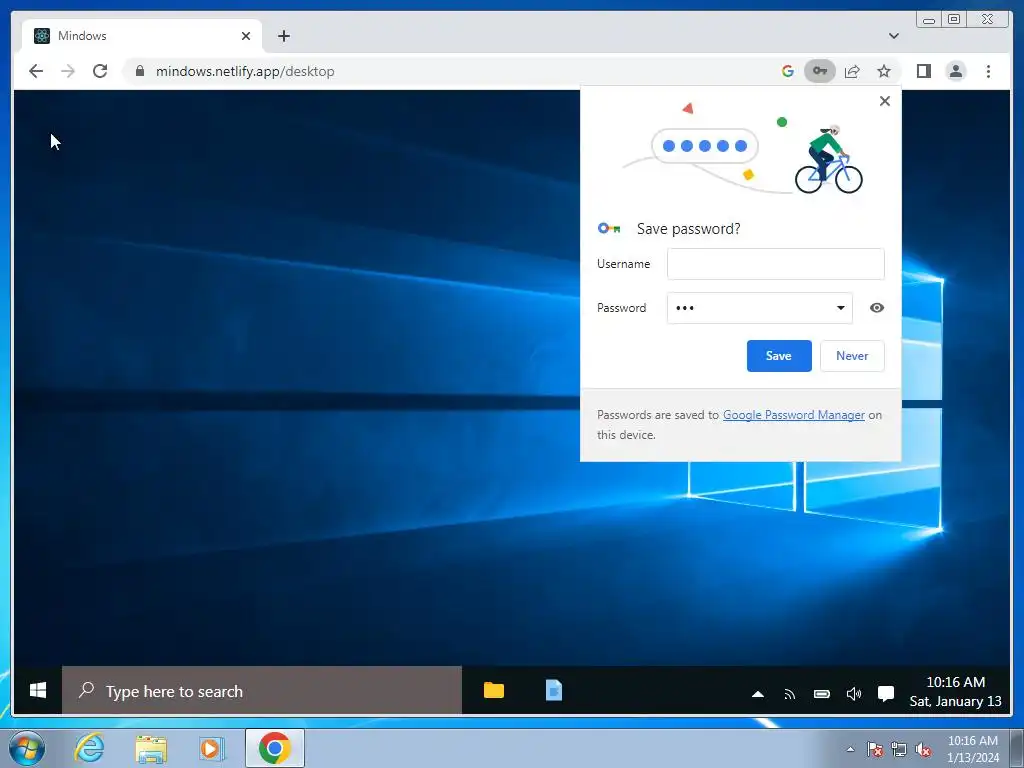Click the 10:16 AM Sat, January 13 clock

(955, 692)
